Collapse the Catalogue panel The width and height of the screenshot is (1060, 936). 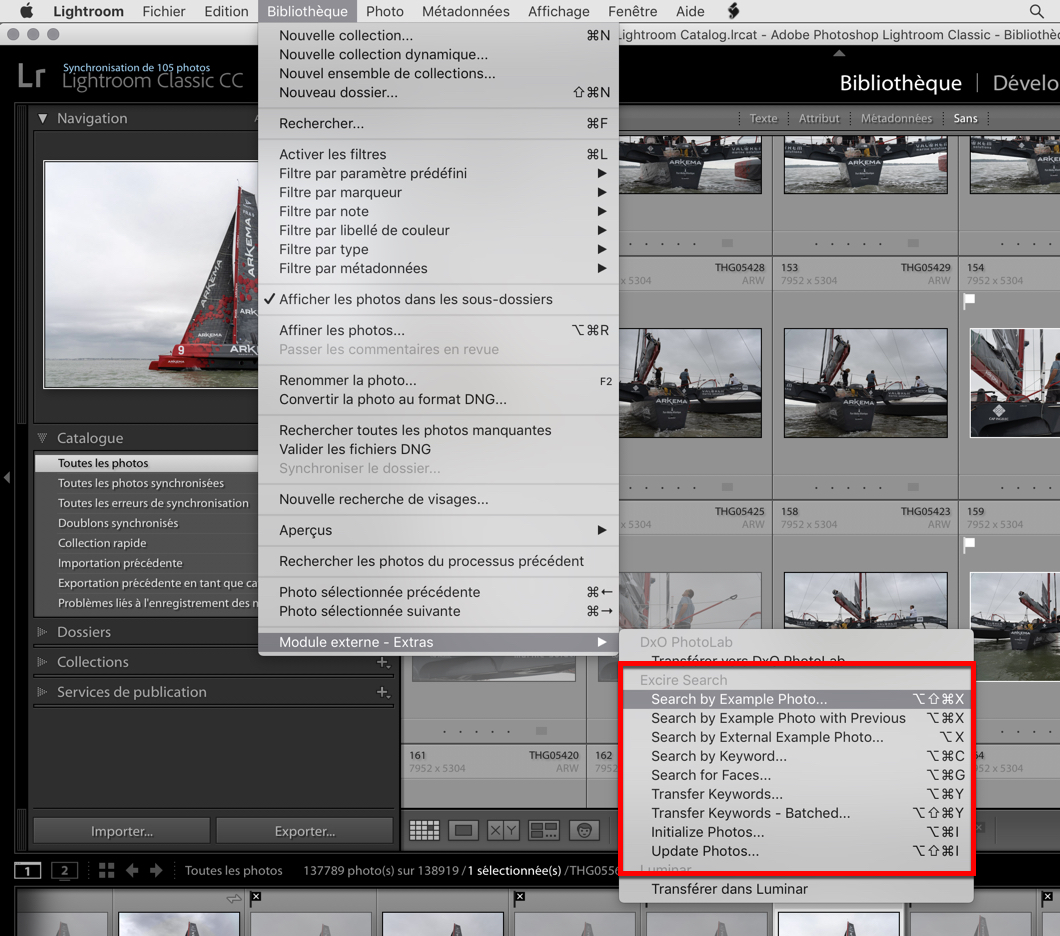43,438
